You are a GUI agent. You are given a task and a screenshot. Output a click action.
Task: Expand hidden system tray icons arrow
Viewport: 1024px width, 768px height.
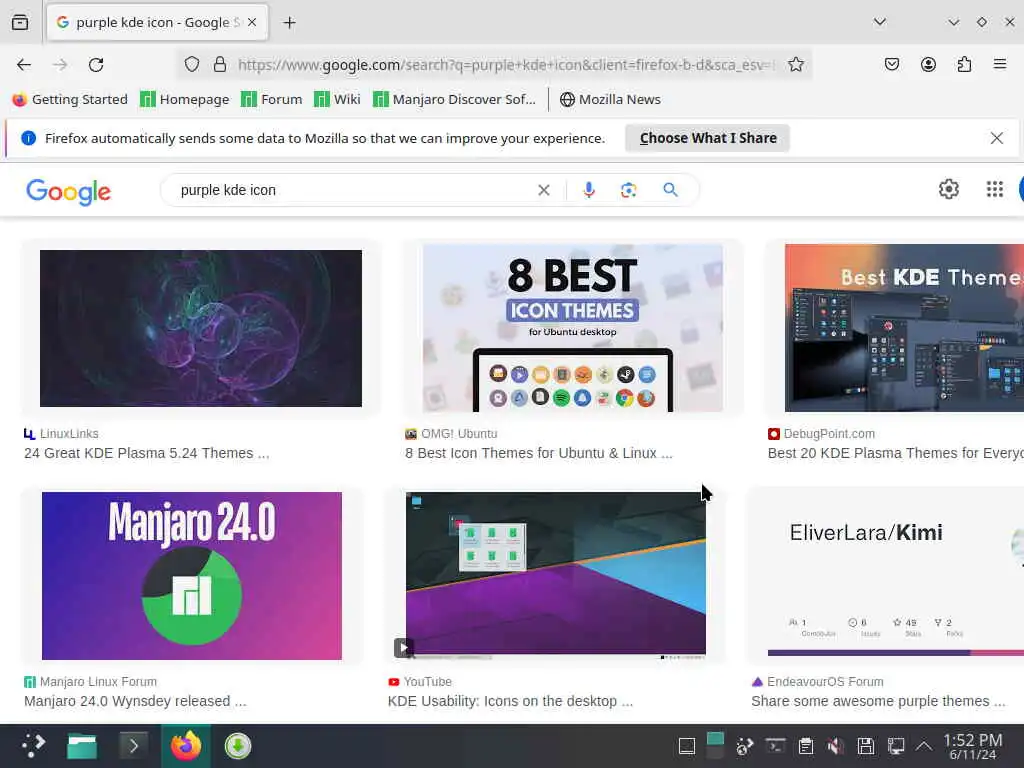923,746
